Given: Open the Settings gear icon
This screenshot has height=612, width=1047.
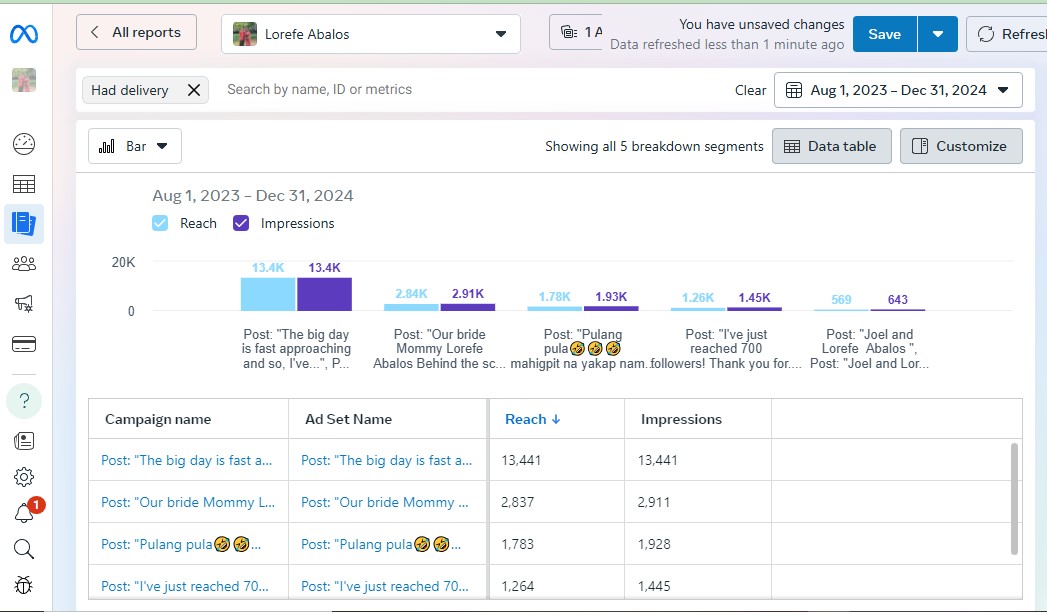Looking at the screenshot, I should coord(24,477).
